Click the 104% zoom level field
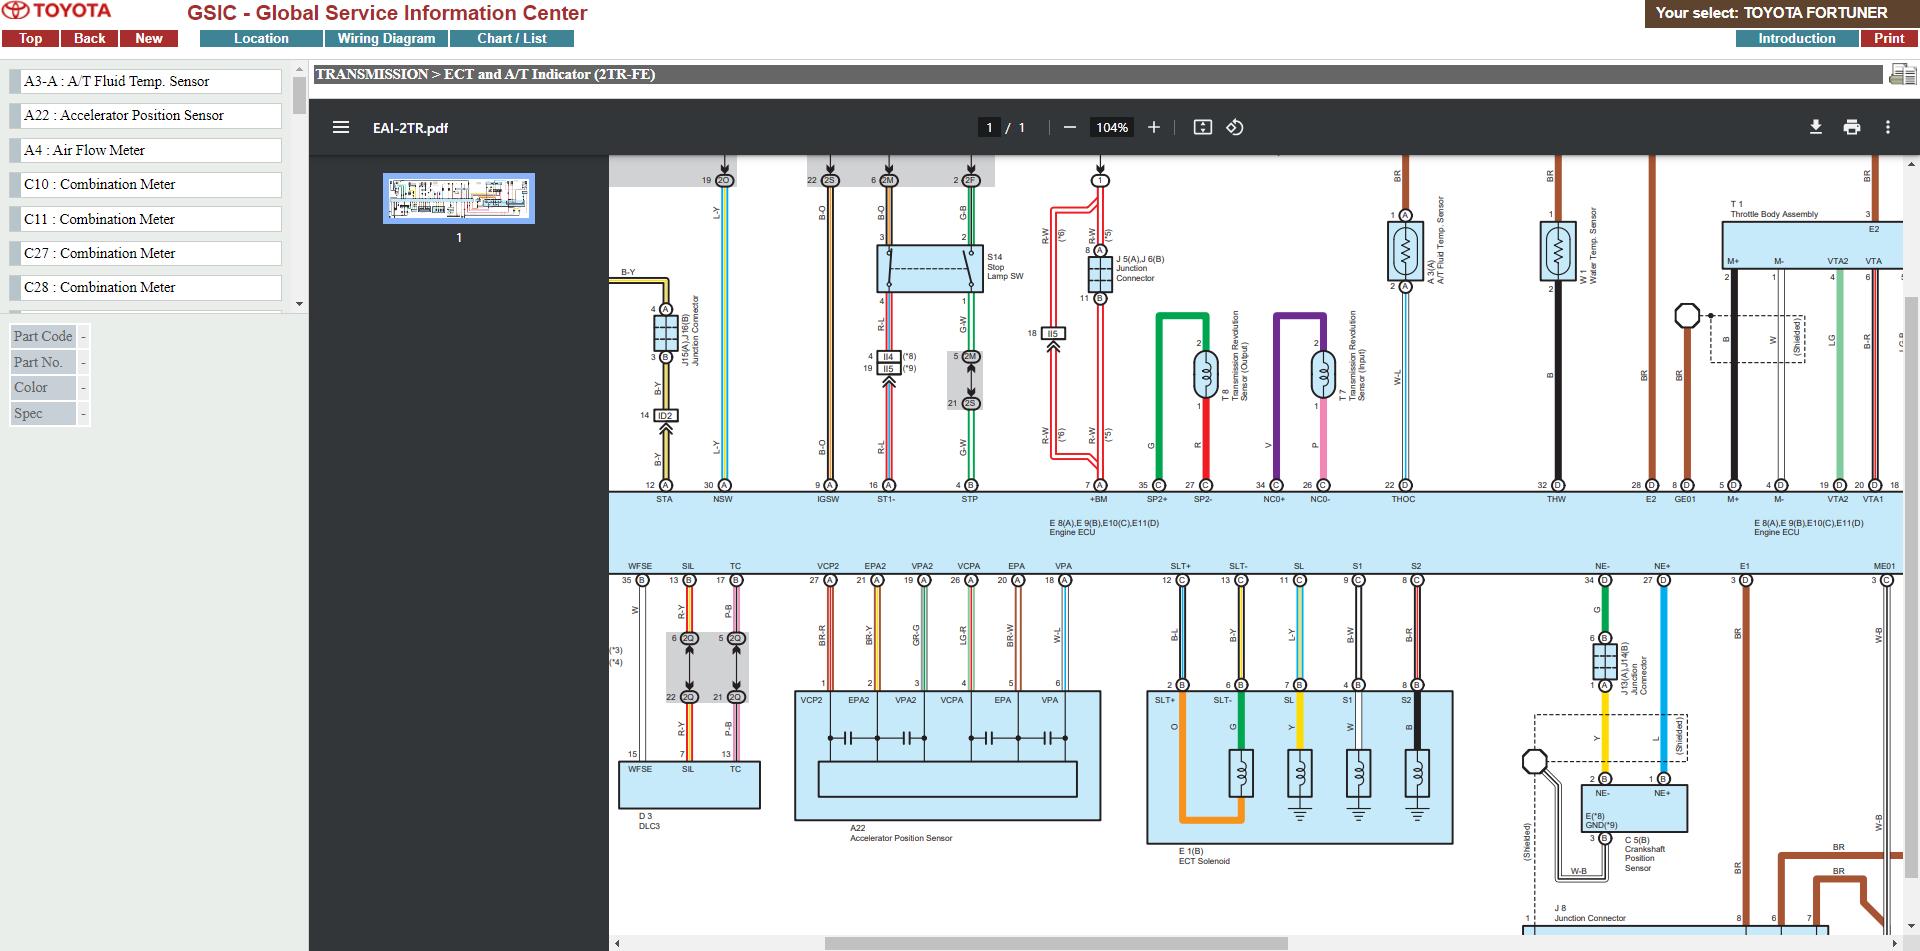1920x951 pixels. [x=1111, y=127]
